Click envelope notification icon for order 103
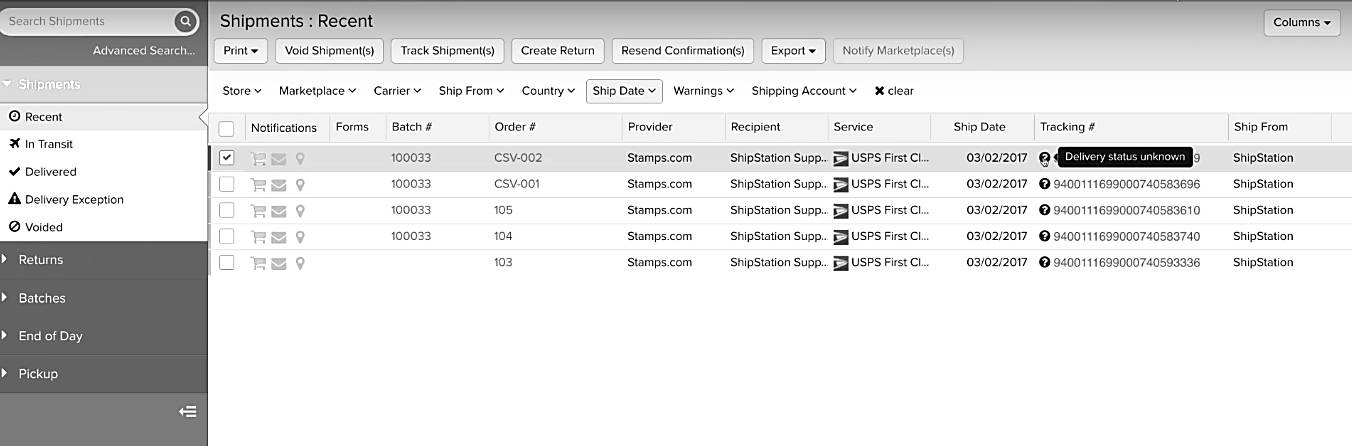 coord(279,262)
